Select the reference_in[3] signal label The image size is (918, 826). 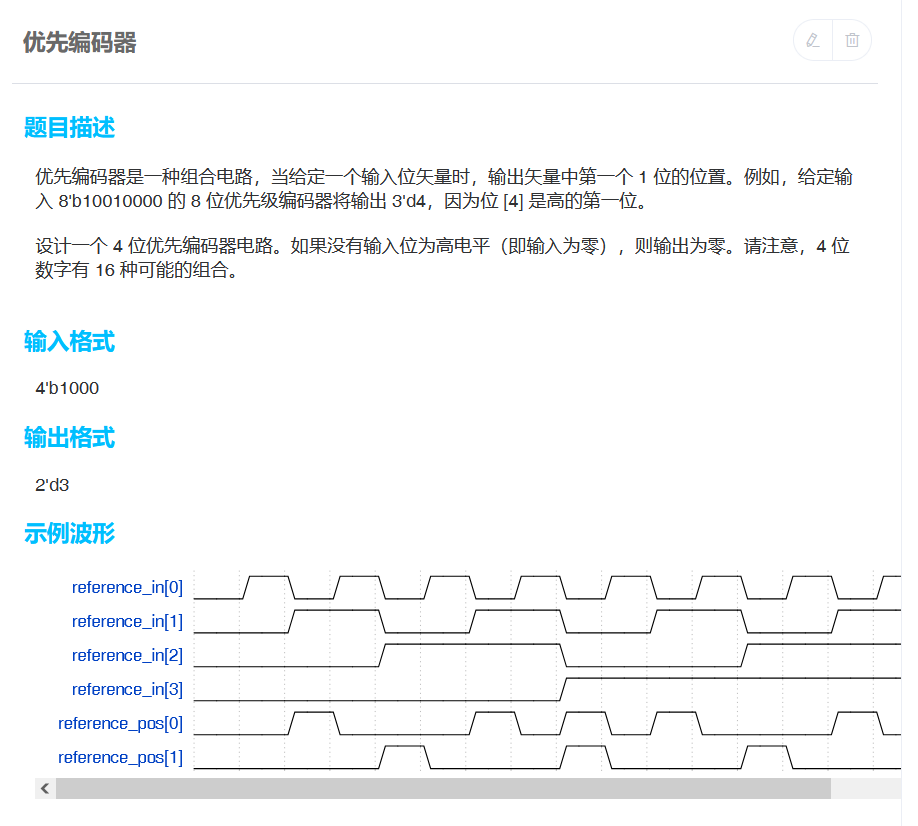pyautogui.click(x=127, y=689)
